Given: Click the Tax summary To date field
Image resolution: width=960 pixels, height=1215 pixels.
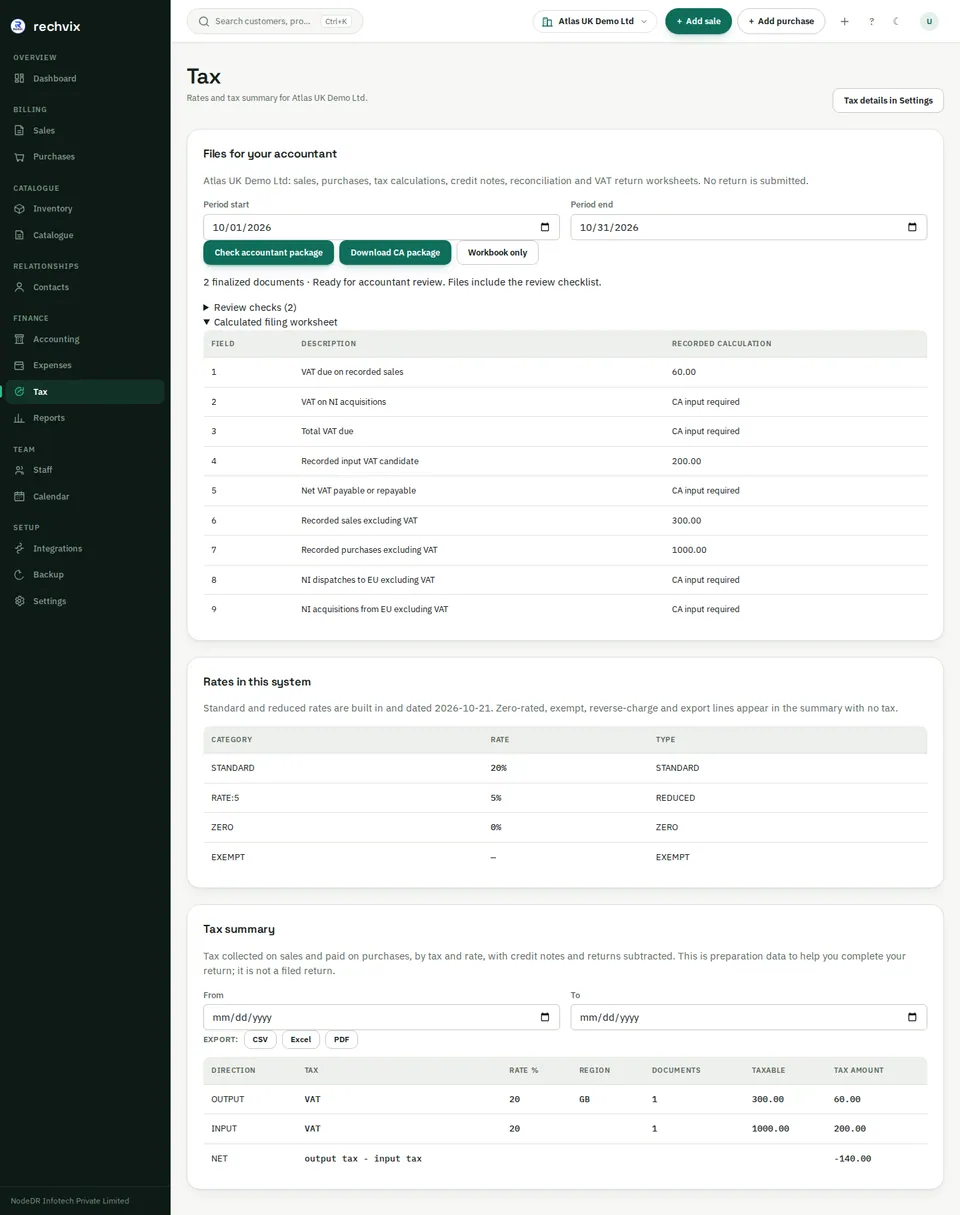Looking at the screenshot, I should 749,1017.
